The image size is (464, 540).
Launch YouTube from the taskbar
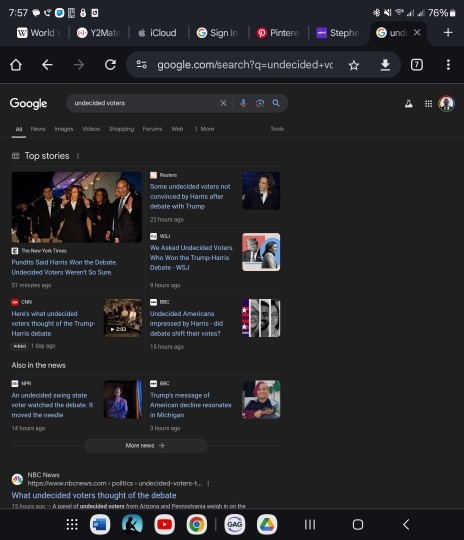[164, 525]
